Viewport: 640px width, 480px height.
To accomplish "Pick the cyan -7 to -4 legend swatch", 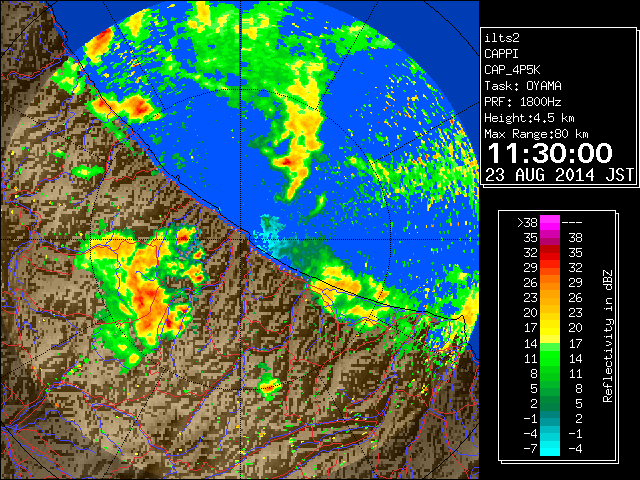I will [x=550, y=448].
